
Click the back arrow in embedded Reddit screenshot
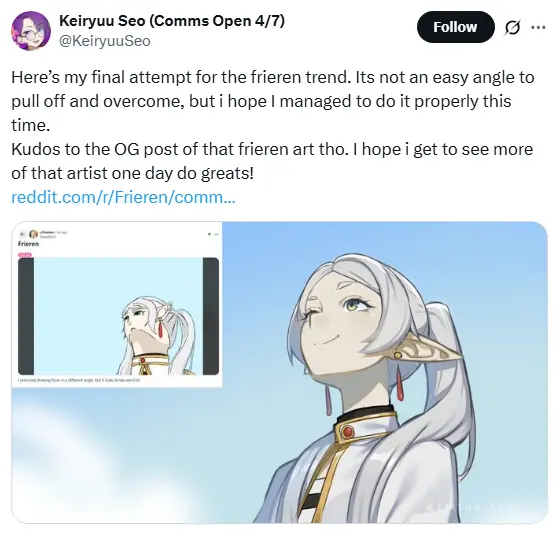pyautogui.click(x=22, y=234)
